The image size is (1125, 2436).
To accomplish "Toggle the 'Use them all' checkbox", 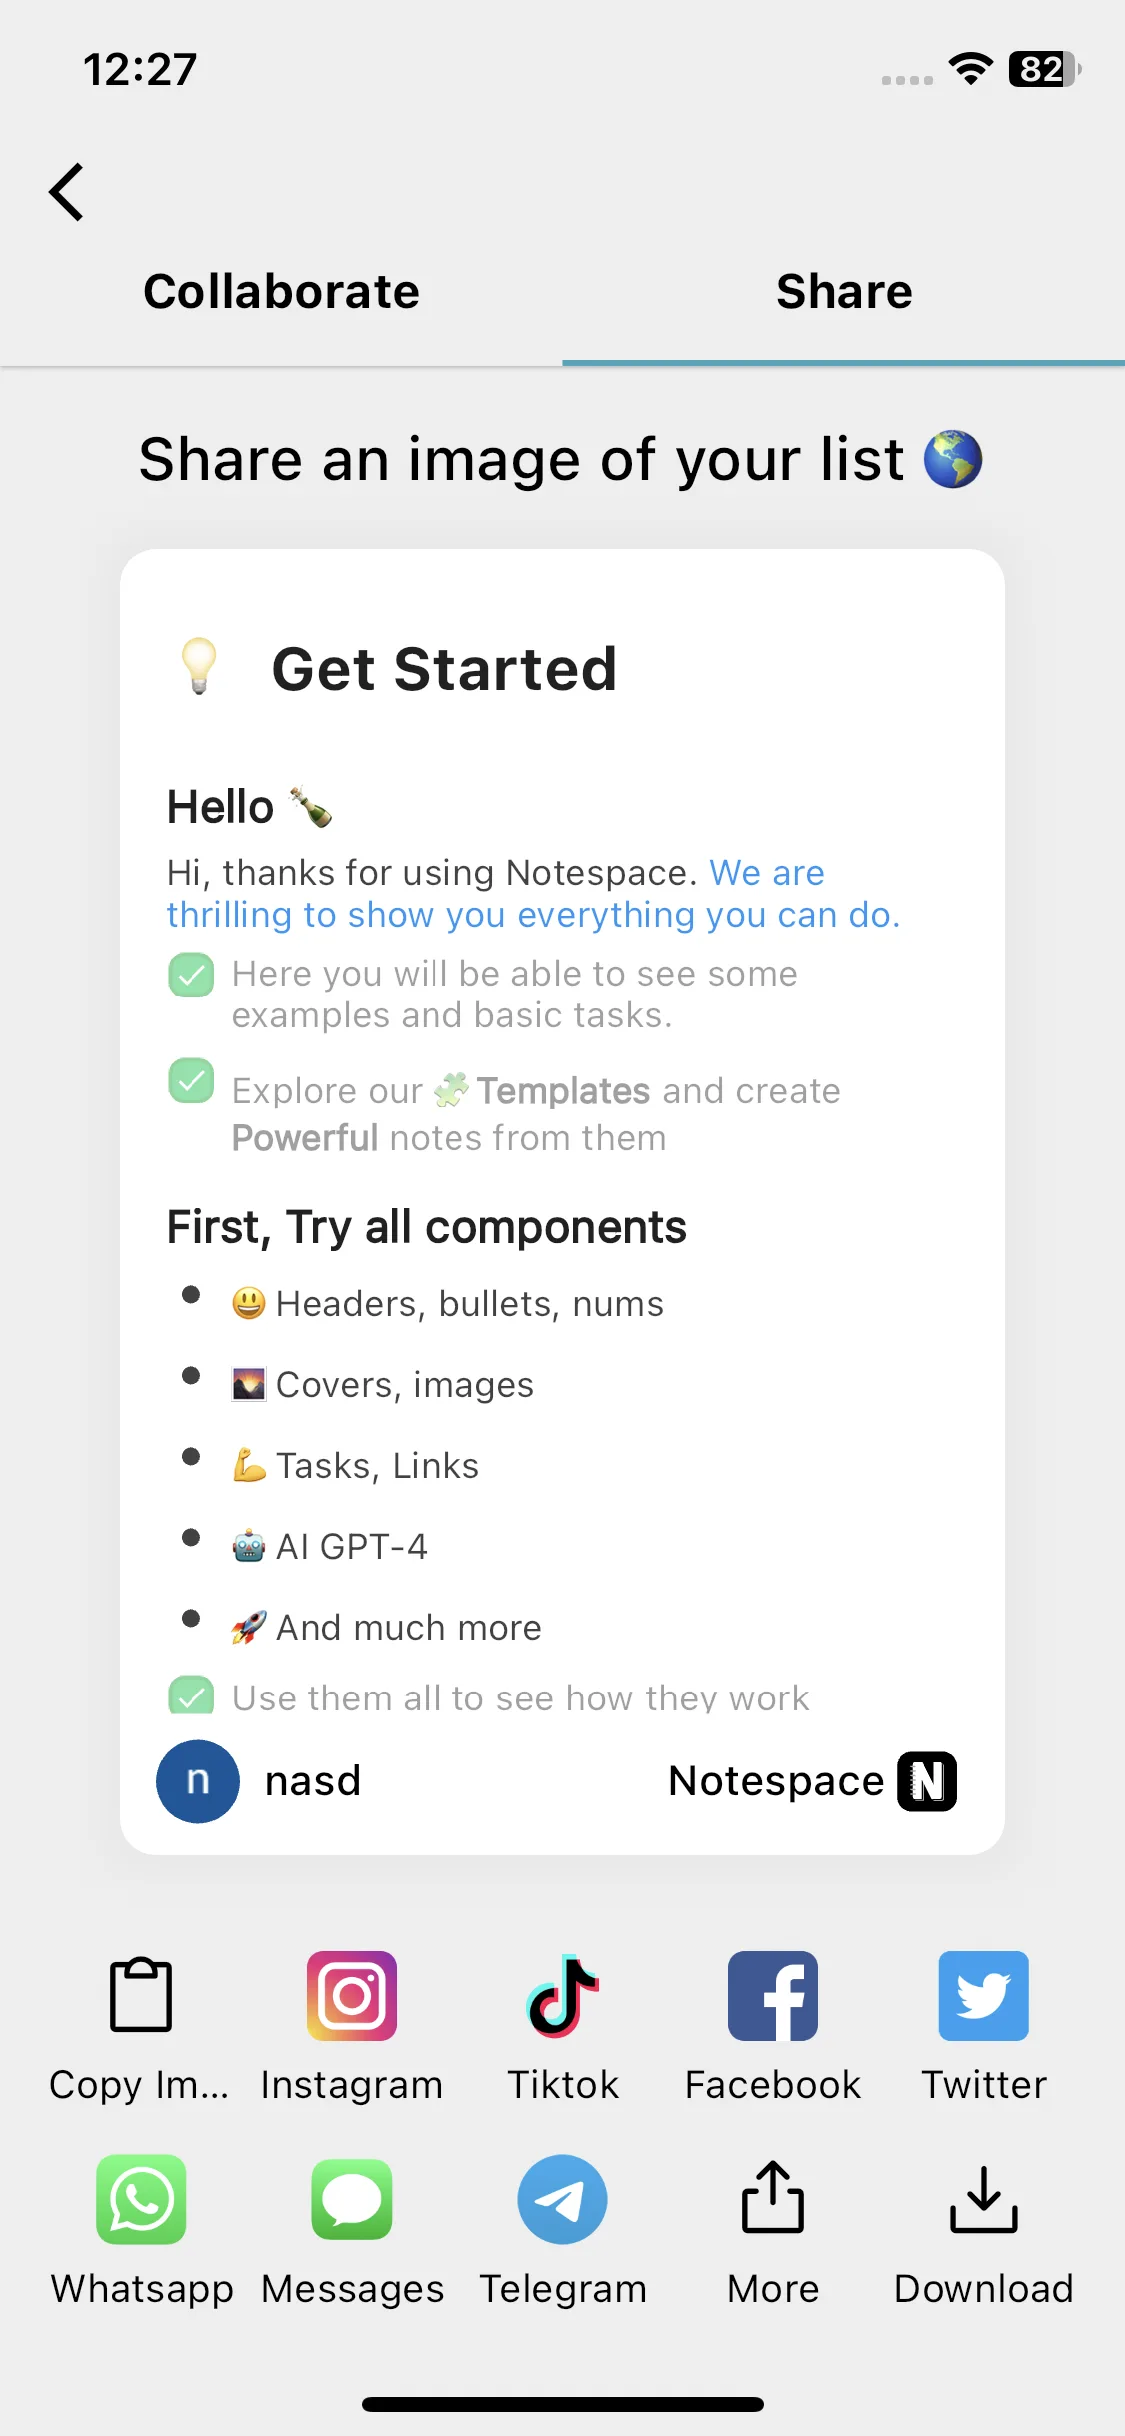I will (191, 1695).
